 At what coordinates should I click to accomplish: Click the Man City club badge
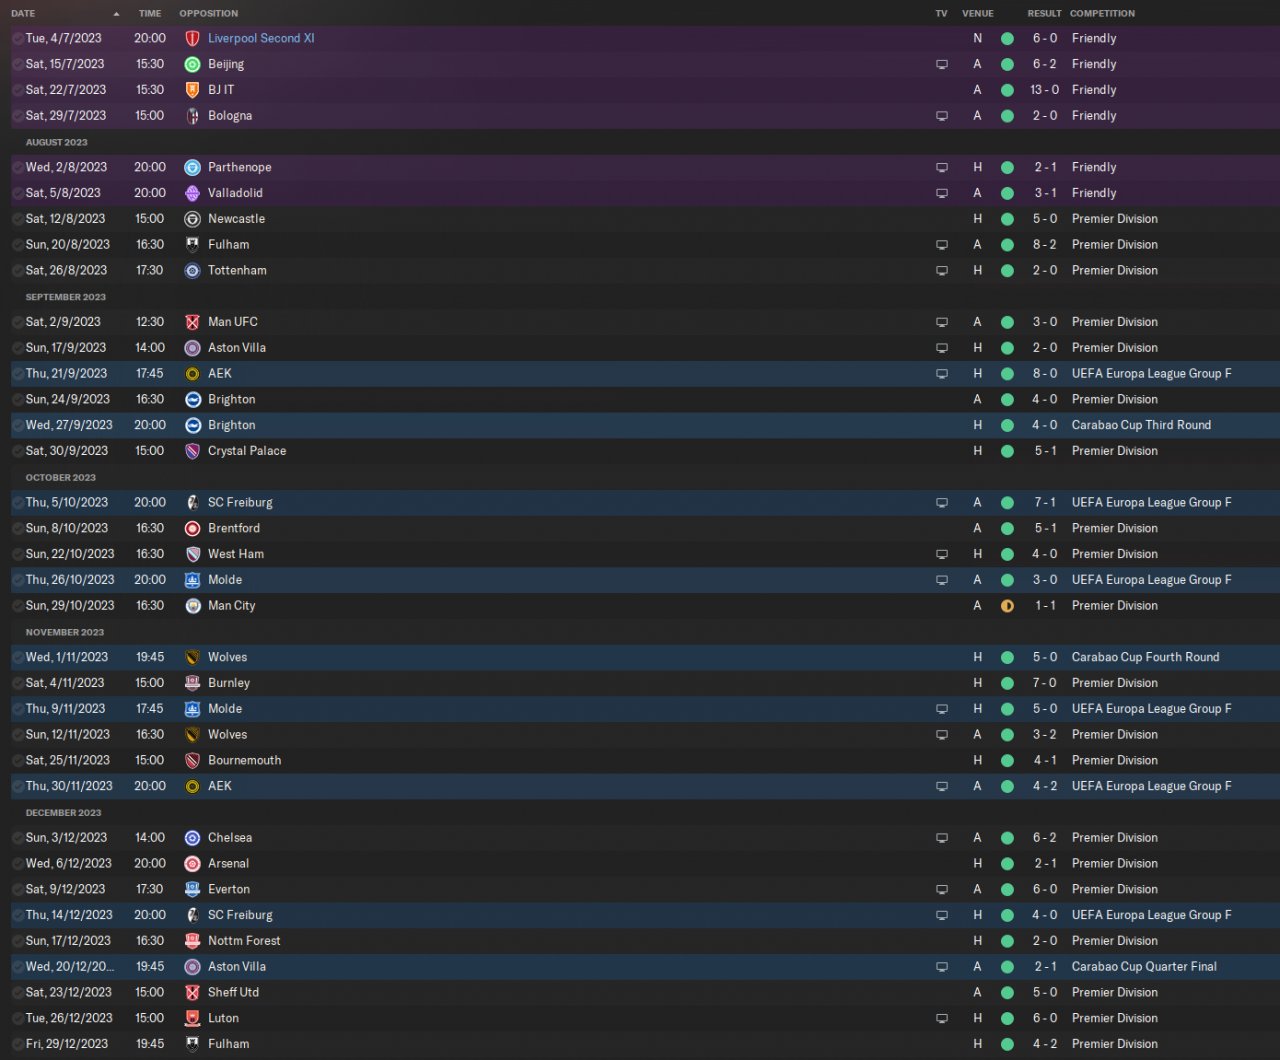tap(193, 606)
